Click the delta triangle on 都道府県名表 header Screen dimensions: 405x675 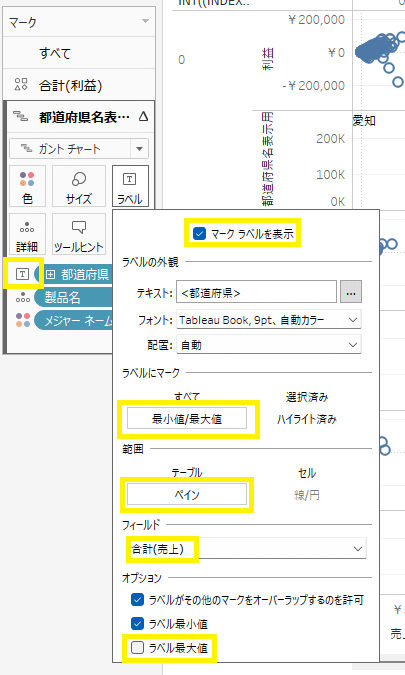(x=143, y=116)
